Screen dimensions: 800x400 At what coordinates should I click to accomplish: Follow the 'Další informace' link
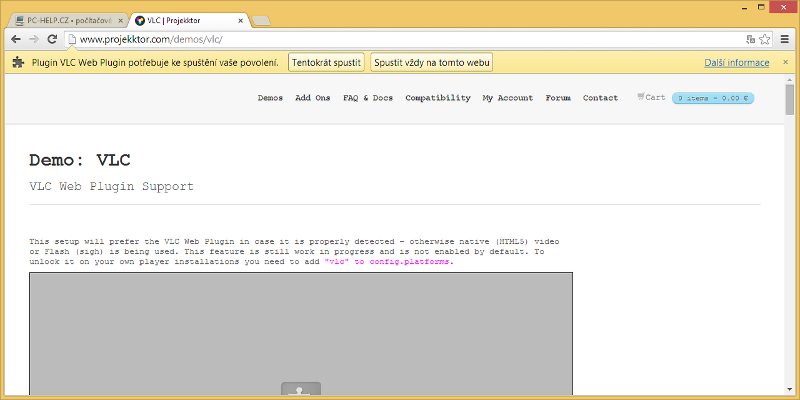(x=736, y=62)
